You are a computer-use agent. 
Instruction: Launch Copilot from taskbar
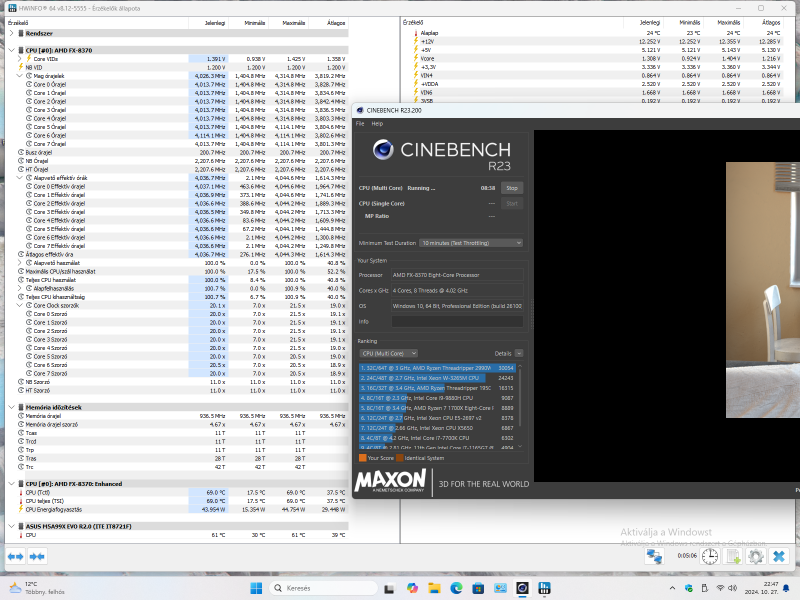click(x=412, y=588)
